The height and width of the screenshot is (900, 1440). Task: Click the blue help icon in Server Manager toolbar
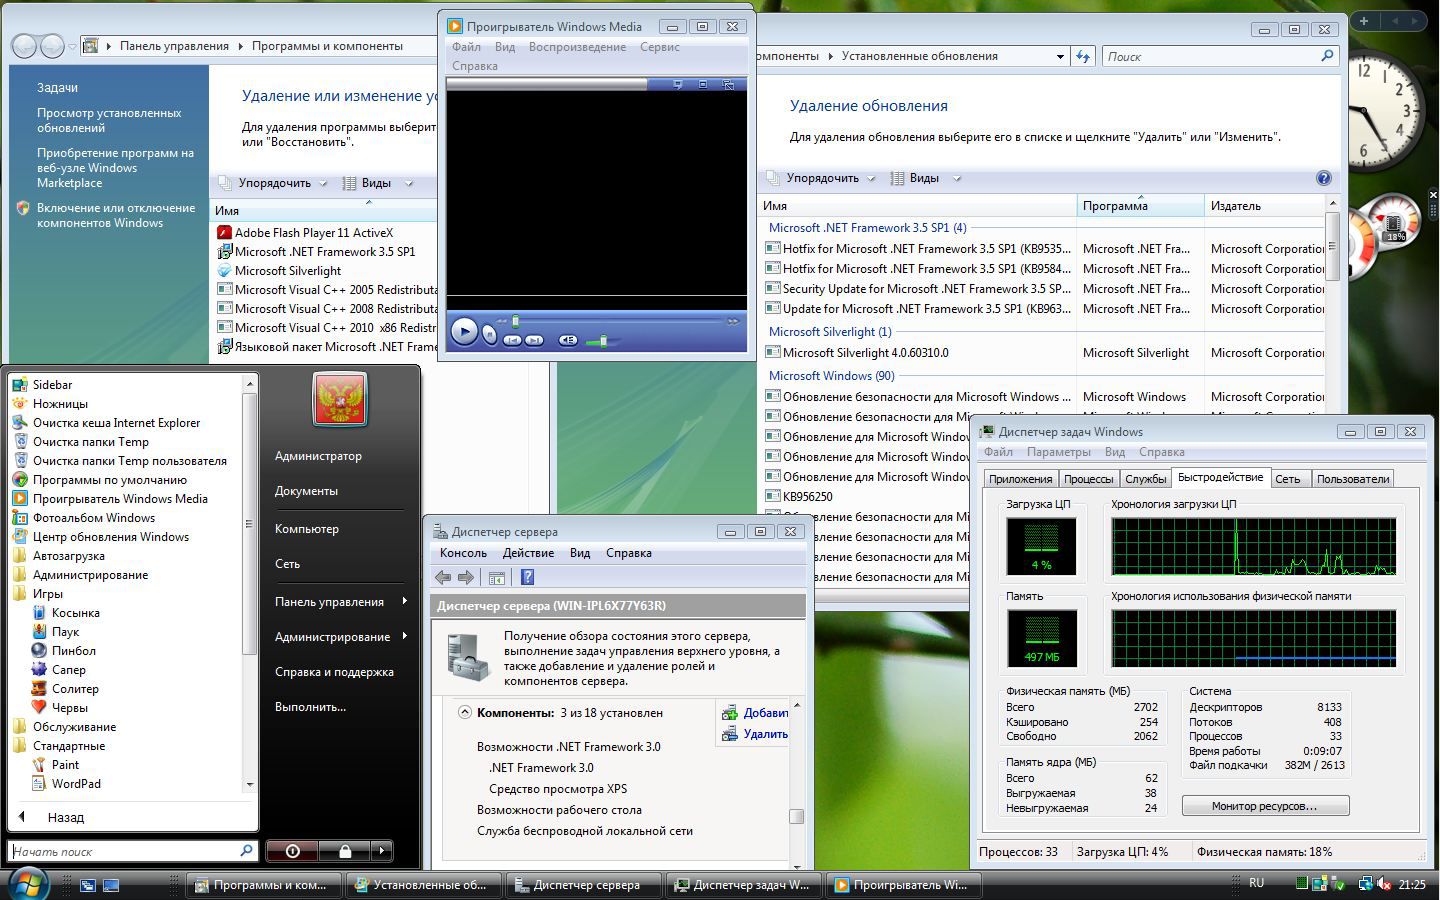click(x=527, y=577)
